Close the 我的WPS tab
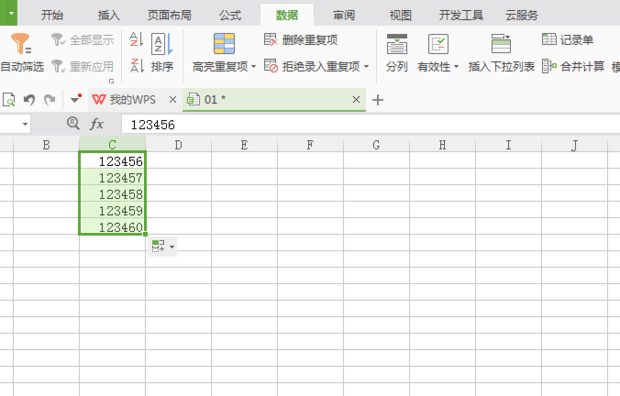620x396 pixels. pos(173,100)
